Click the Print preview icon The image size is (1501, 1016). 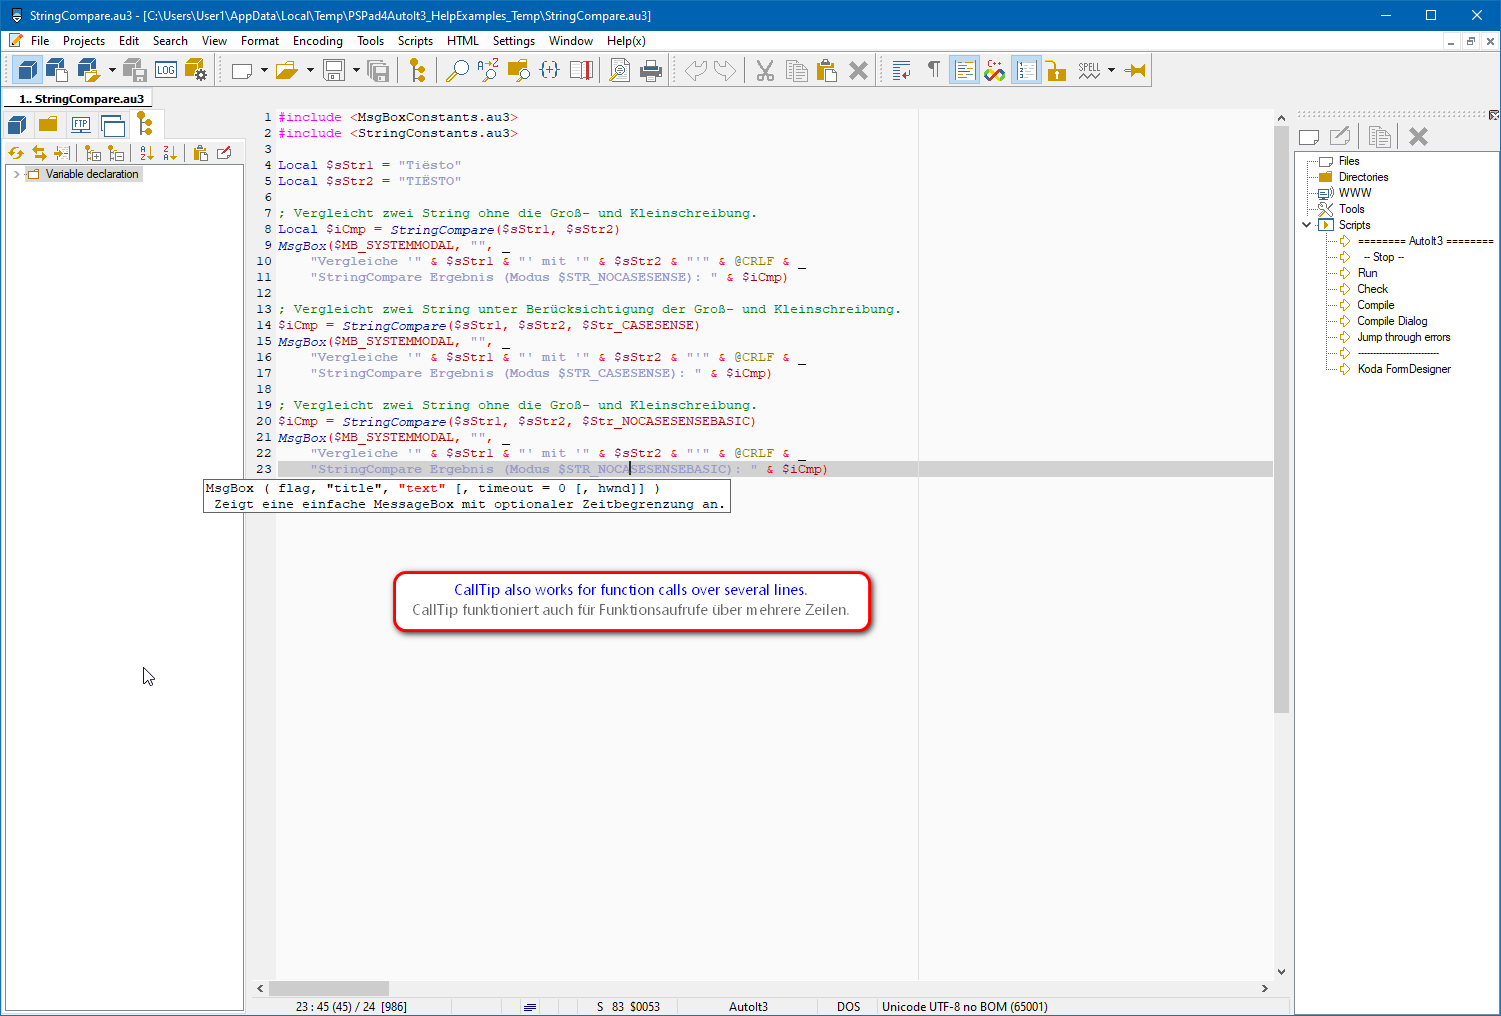tap(620, 70)
